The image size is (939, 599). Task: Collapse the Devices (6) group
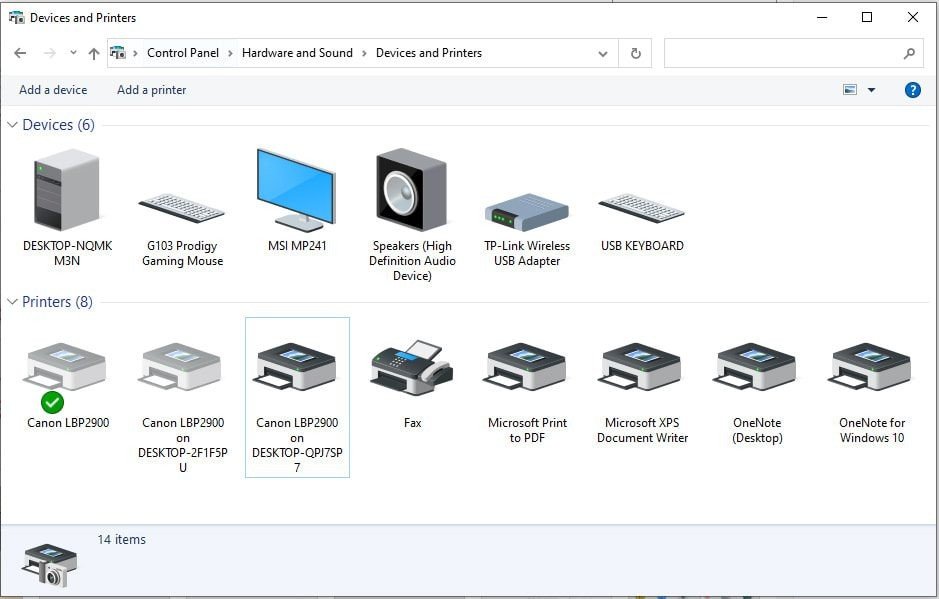click(13, 125)
